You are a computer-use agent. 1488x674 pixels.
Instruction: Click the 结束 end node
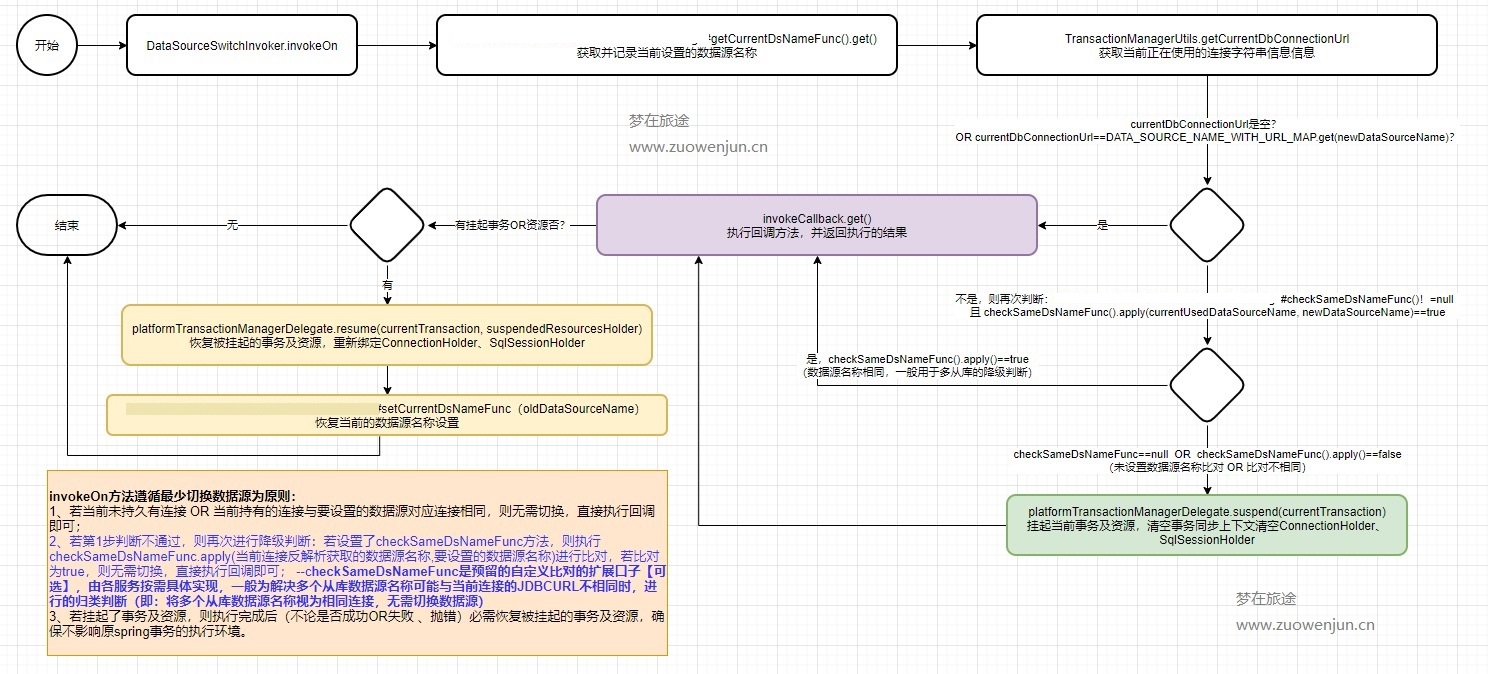tap(67, 225)
